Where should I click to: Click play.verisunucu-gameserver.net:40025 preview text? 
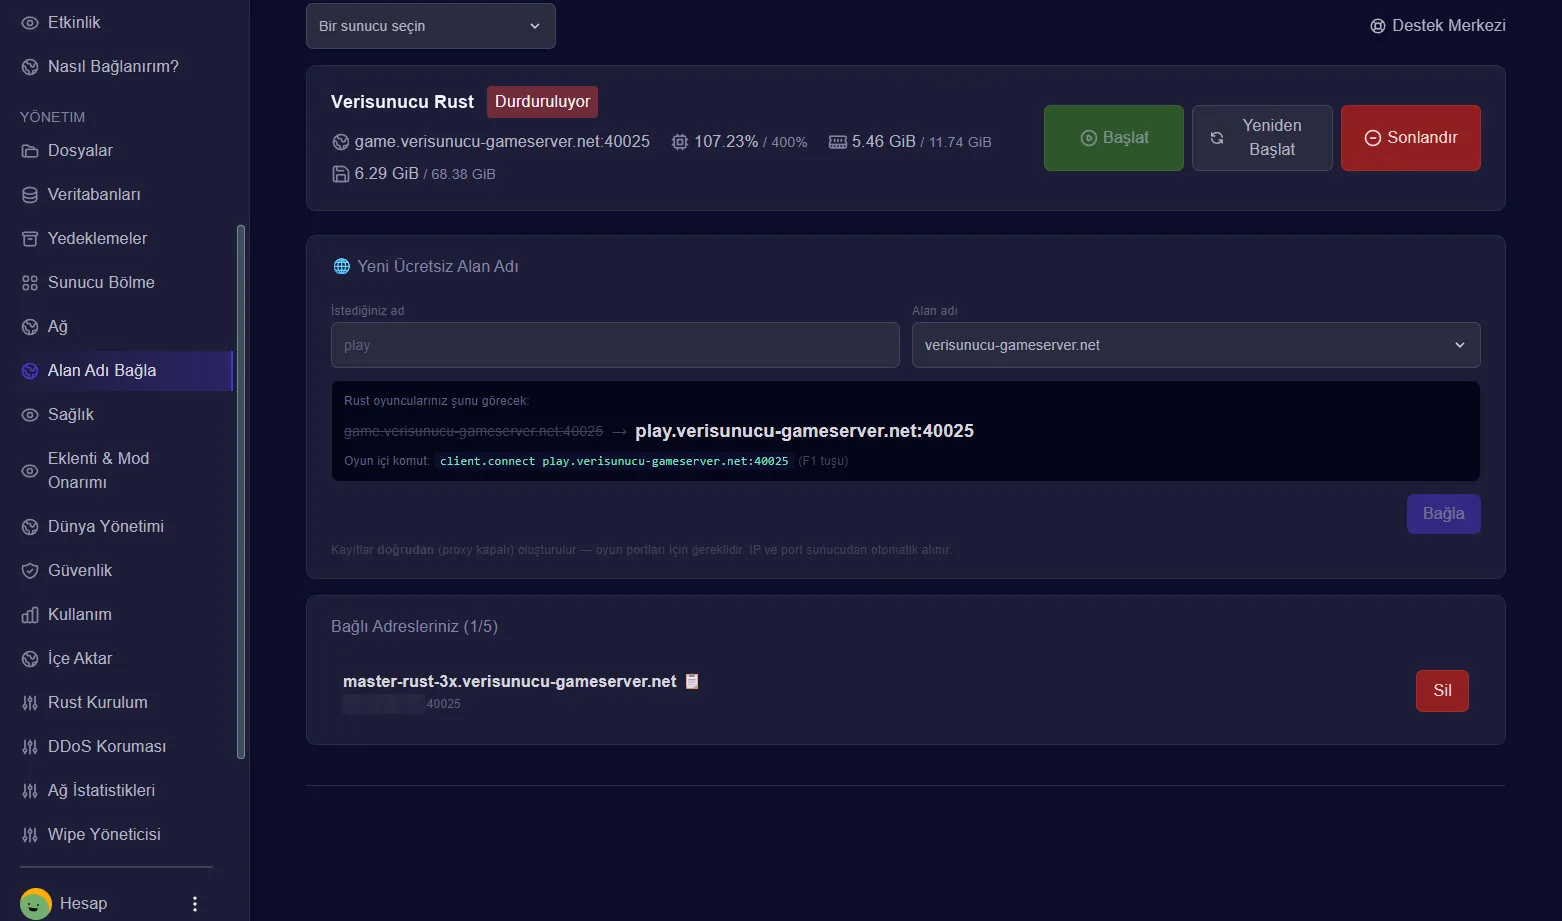804,431
